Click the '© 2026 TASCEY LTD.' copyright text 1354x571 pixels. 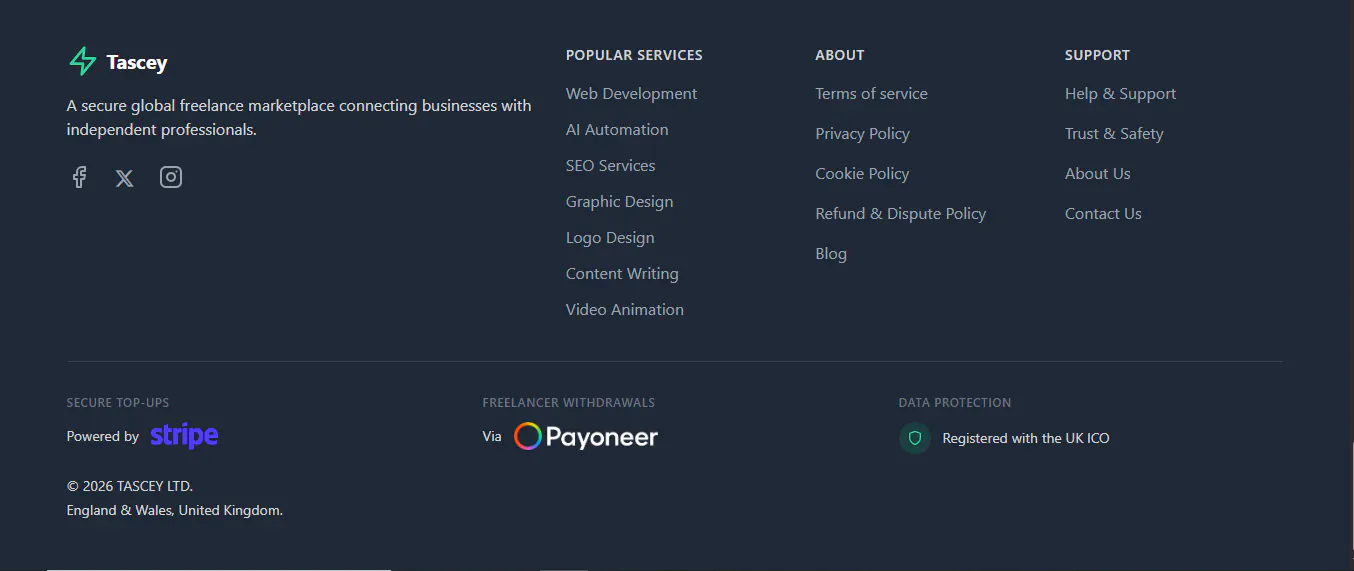(x=129, y=486)
